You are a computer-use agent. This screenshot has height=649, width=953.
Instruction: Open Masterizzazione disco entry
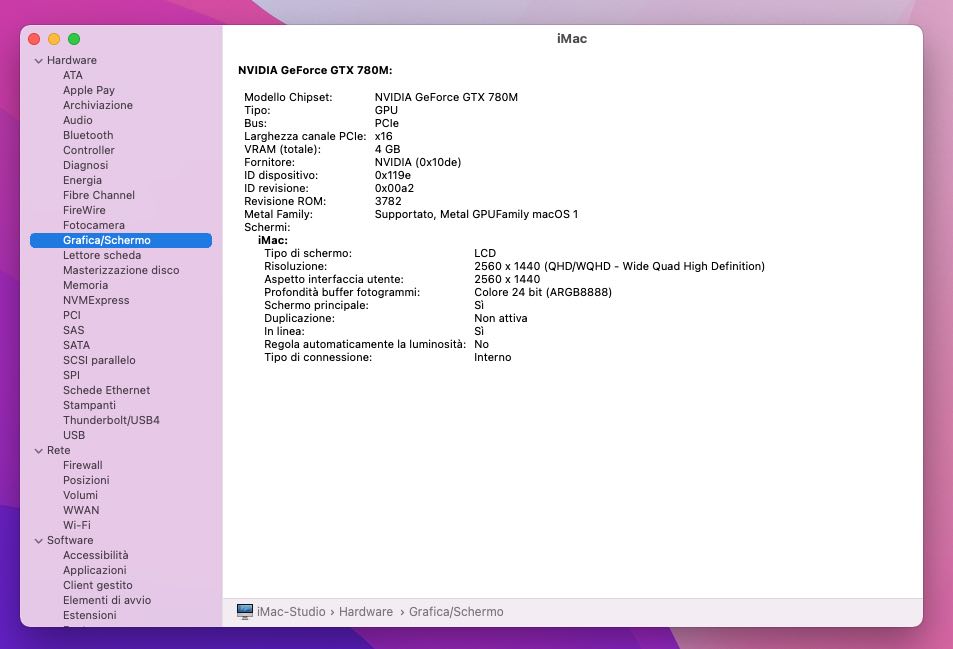121,270
